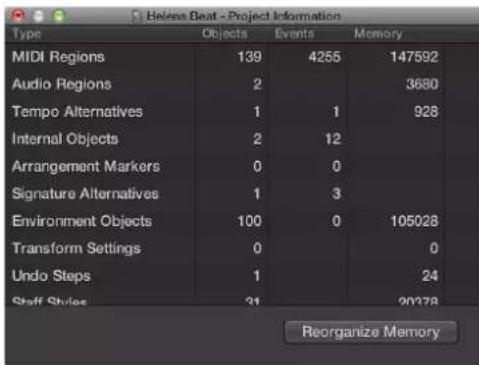This screenshot has height=365, width=479.
Task: Zoom the Project Information window
Action: 59,16
